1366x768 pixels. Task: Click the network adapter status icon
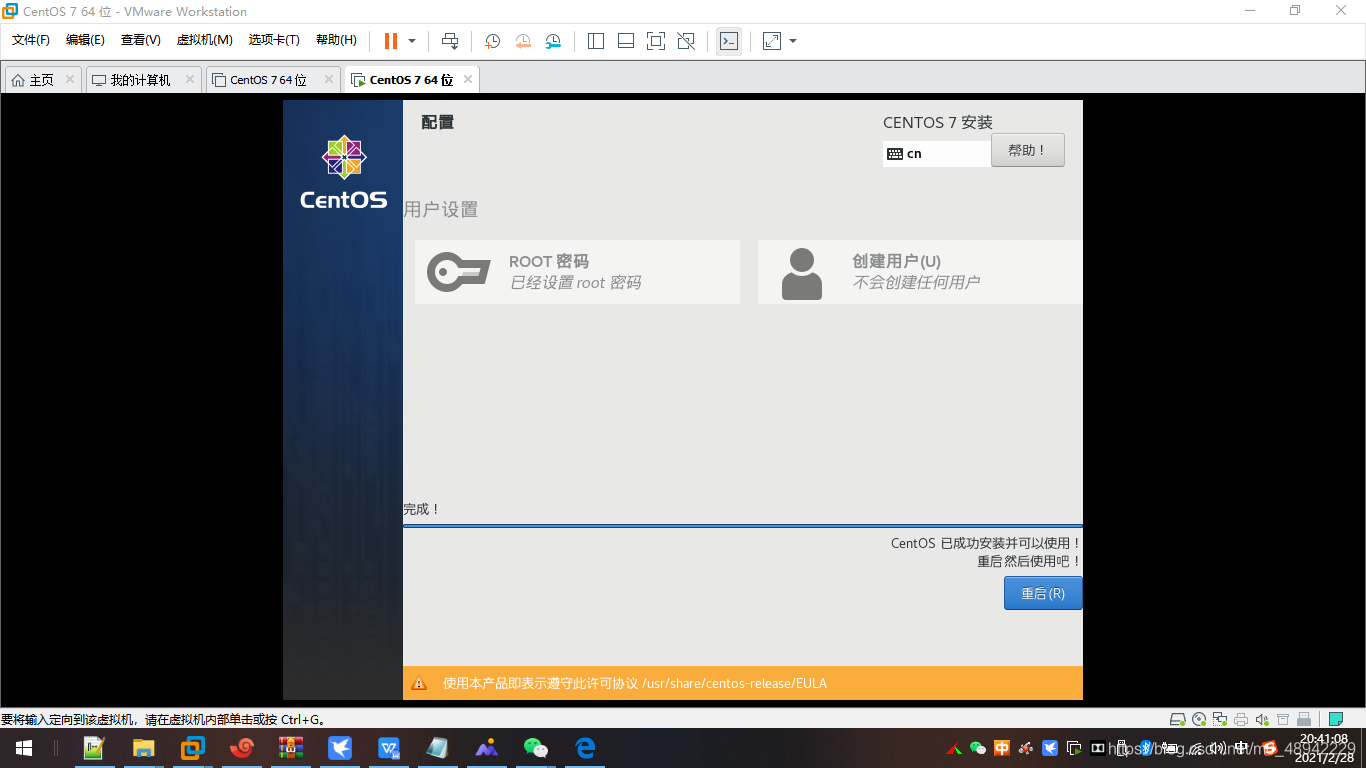click(1220, 719)
